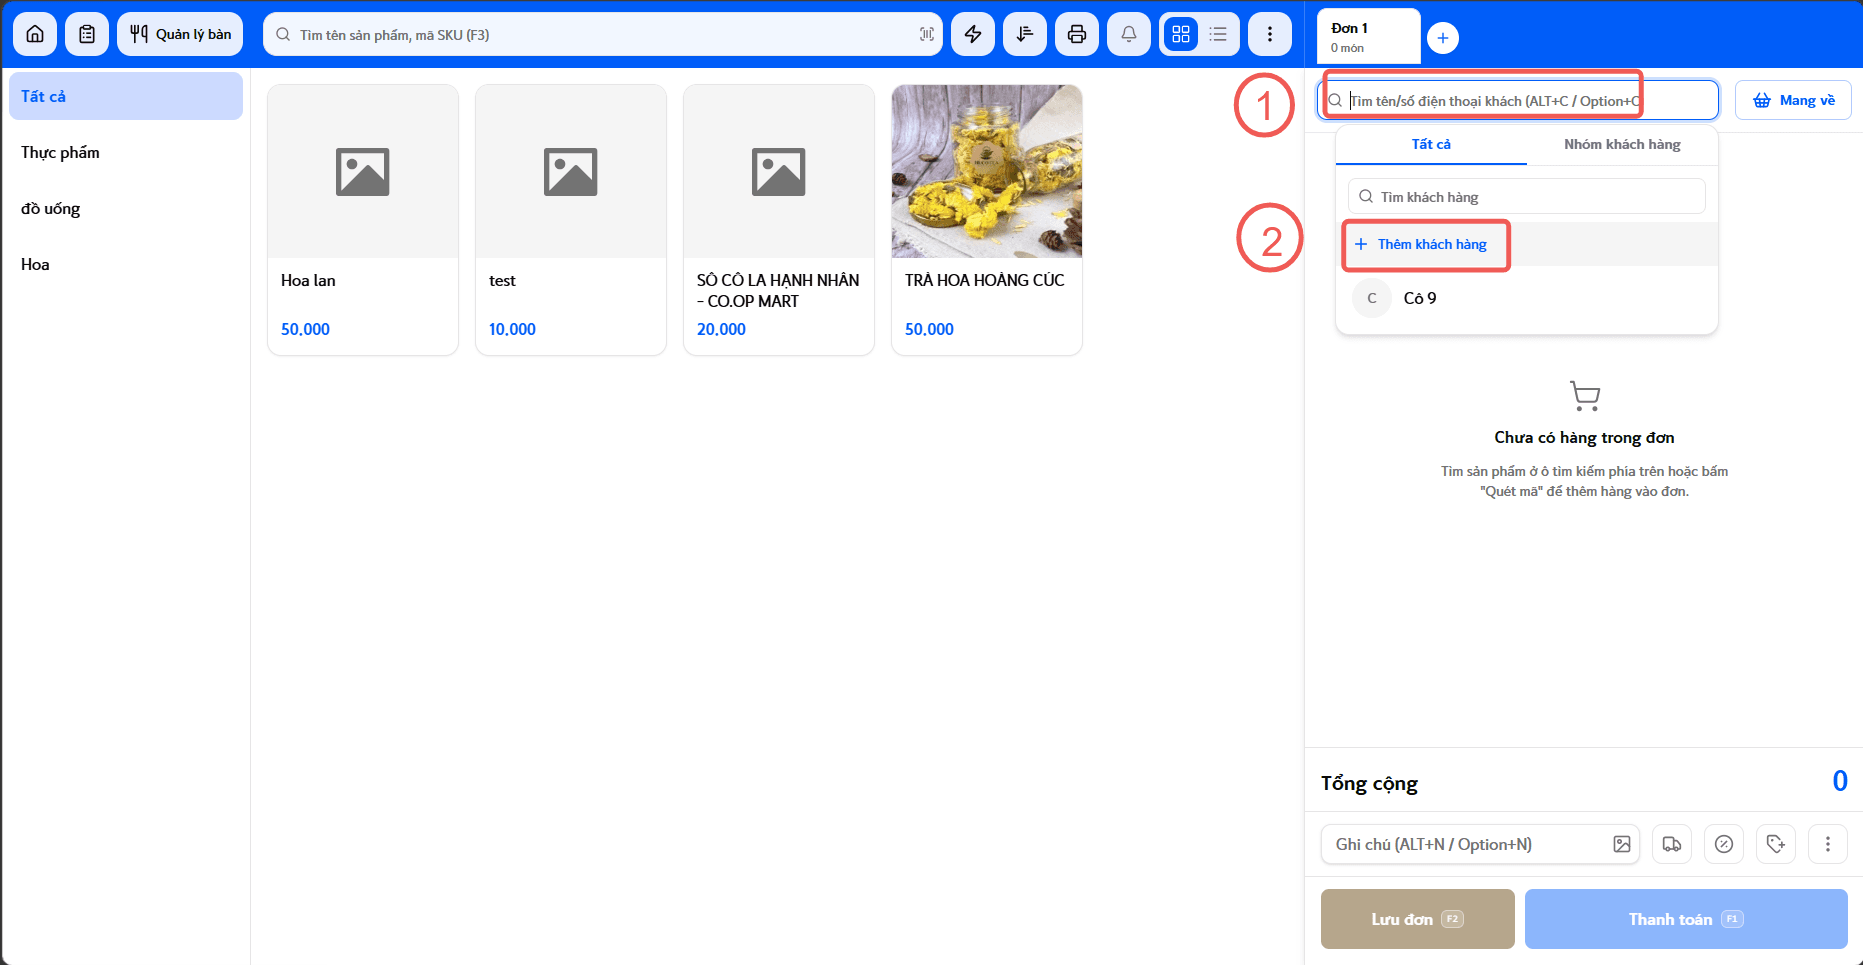This screenshot has height=965, width=1863.
Task: Attach an image to the note
Action: click(1622, 844)
